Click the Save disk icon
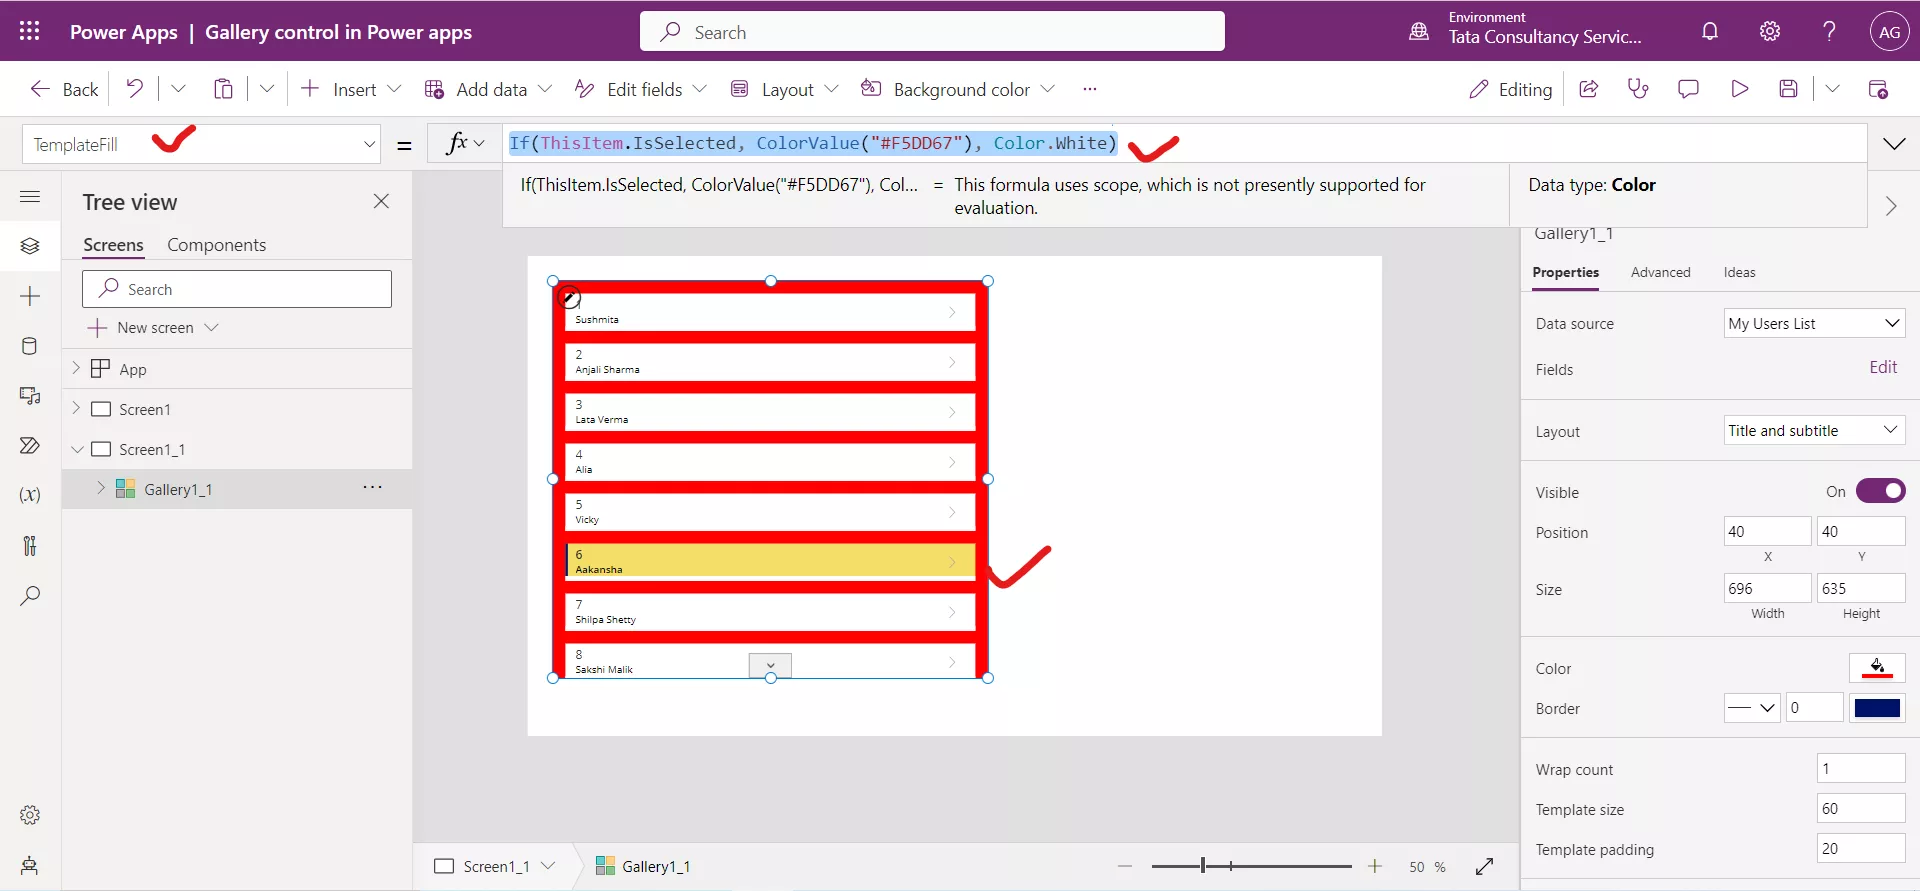The width and height of the screenshot is (1920, 891). pos(1789,89)
